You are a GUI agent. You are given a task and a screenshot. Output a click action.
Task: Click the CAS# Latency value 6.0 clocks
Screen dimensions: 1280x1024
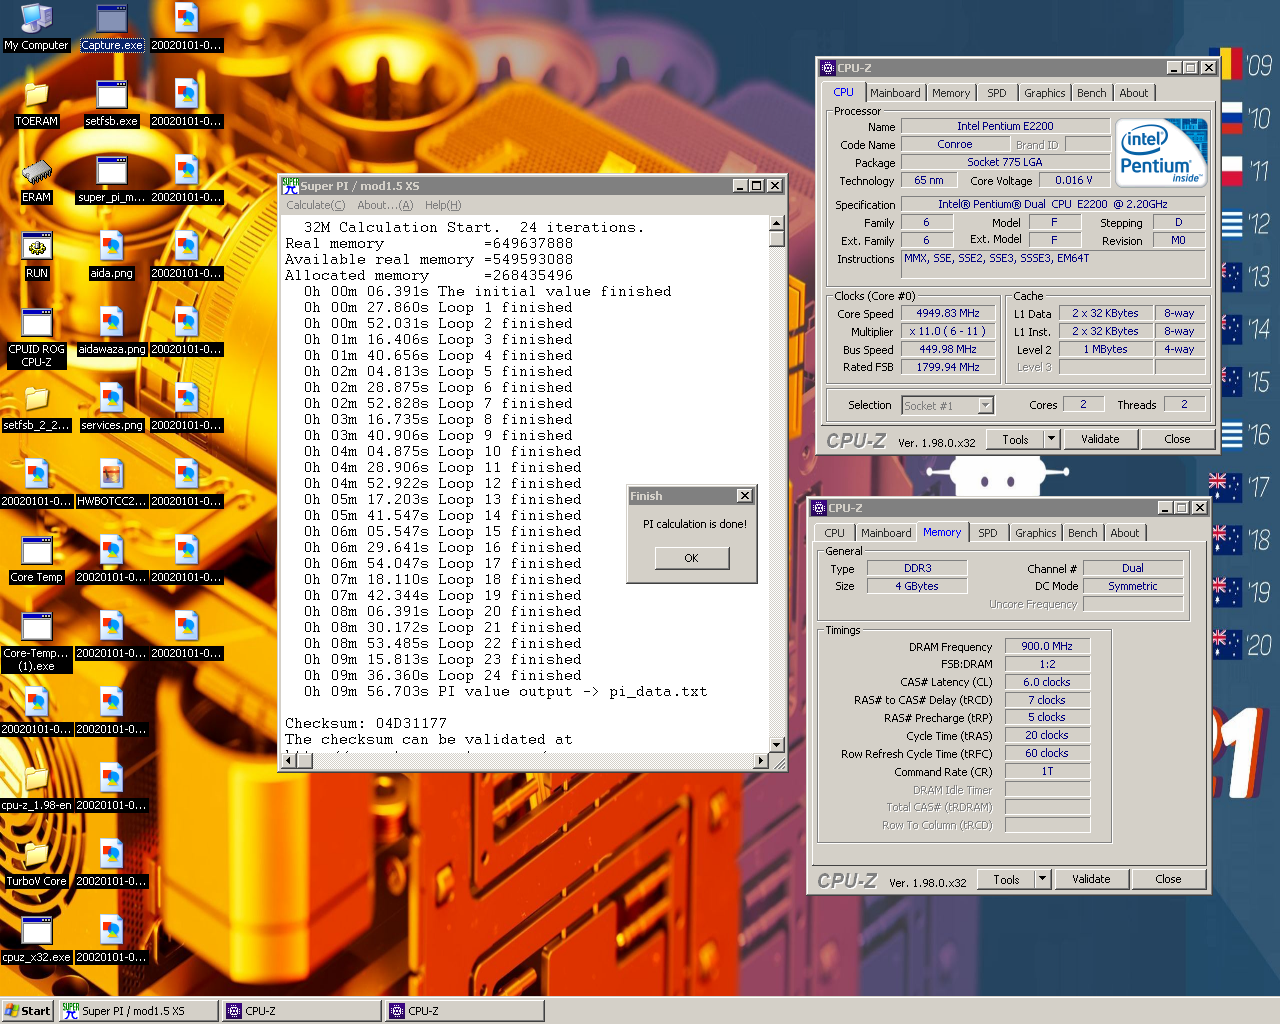1047,682
